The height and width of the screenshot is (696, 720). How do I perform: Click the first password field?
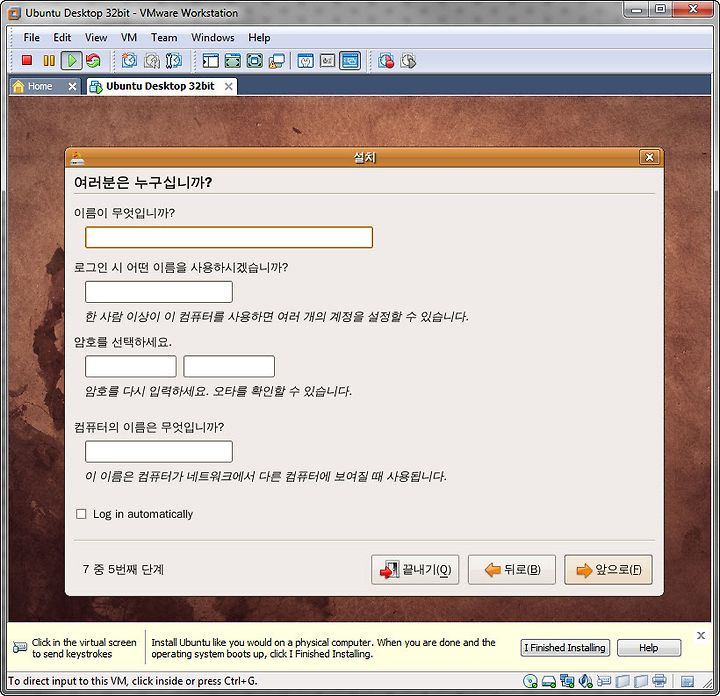point(131,366)
